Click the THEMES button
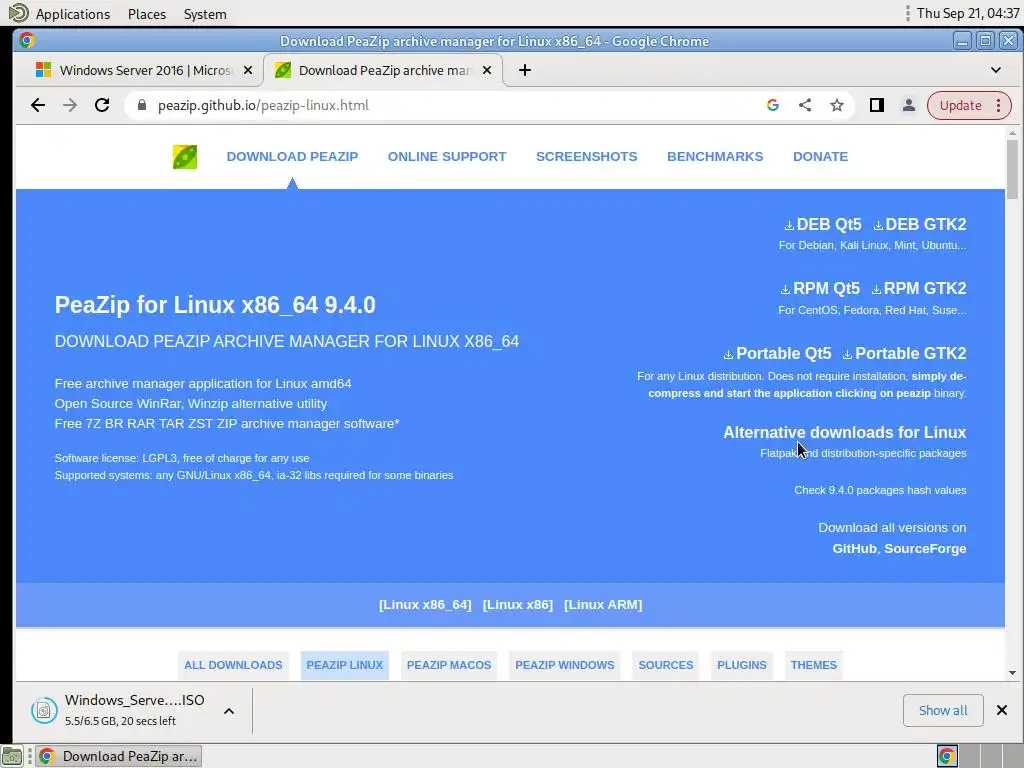This screenshot has height=768, width=1024. pos(814,665)
